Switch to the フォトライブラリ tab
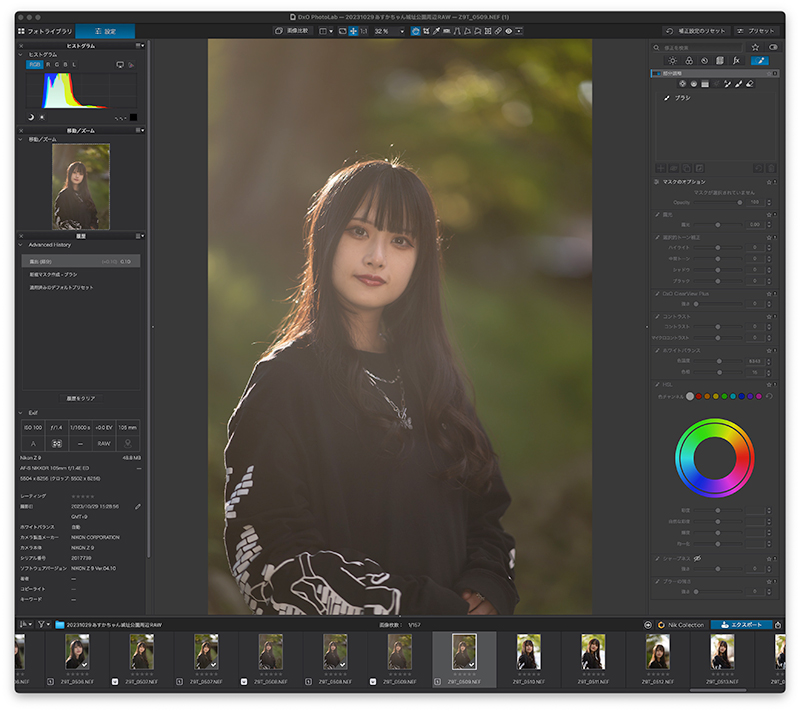 click(x=45, y=31)
